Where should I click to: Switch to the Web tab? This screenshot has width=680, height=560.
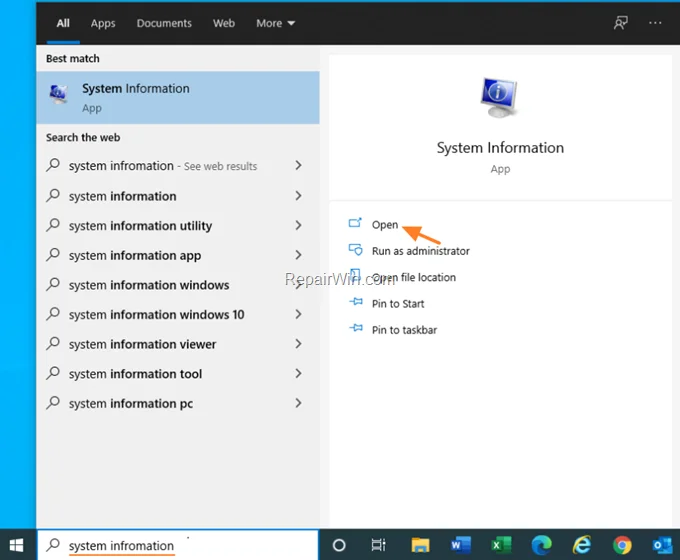tap(224, 23)
